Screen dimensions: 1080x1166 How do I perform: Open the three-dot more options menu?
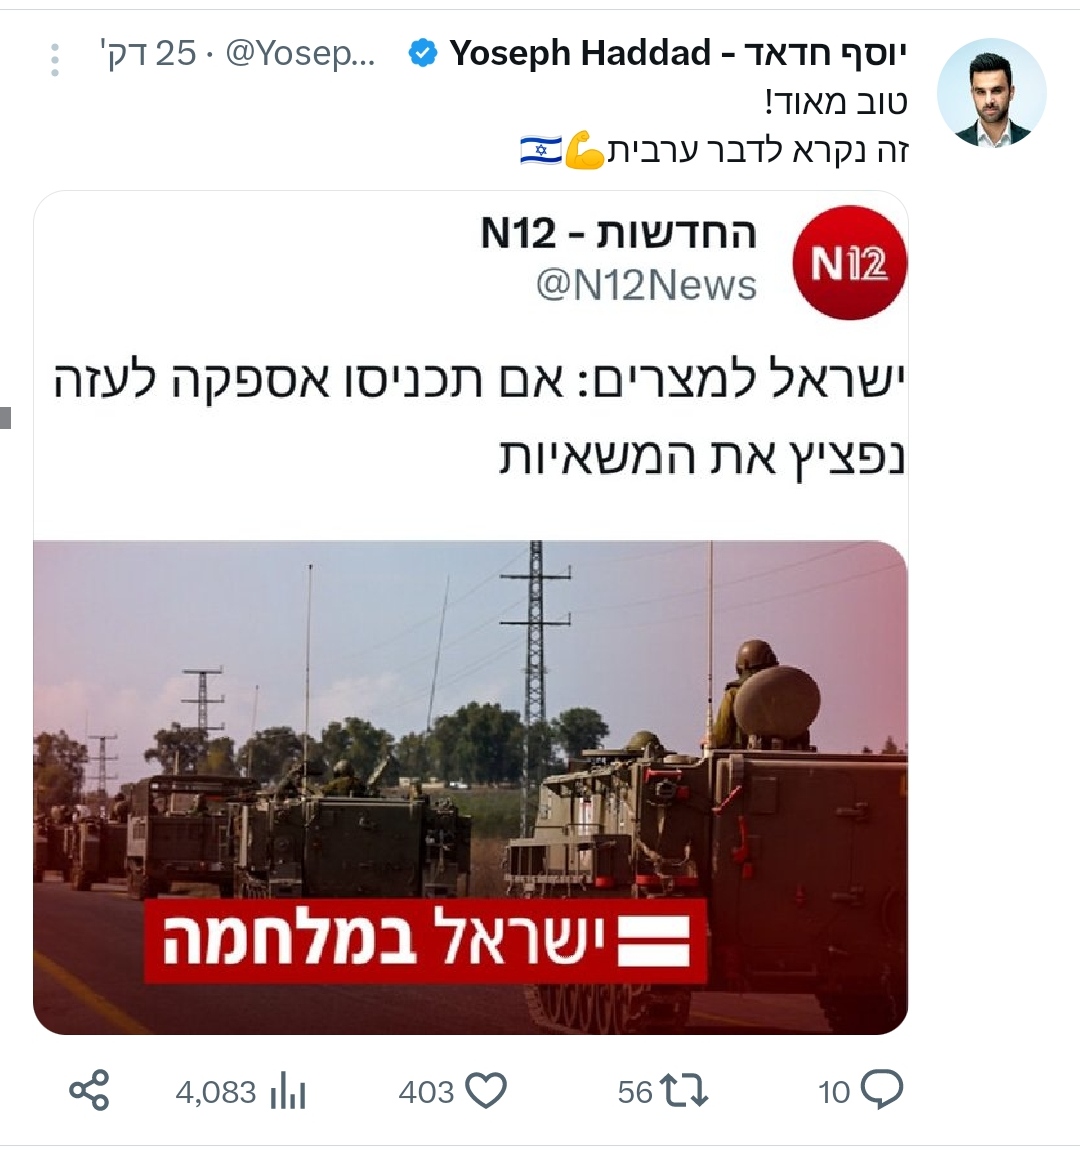(54, 59)
